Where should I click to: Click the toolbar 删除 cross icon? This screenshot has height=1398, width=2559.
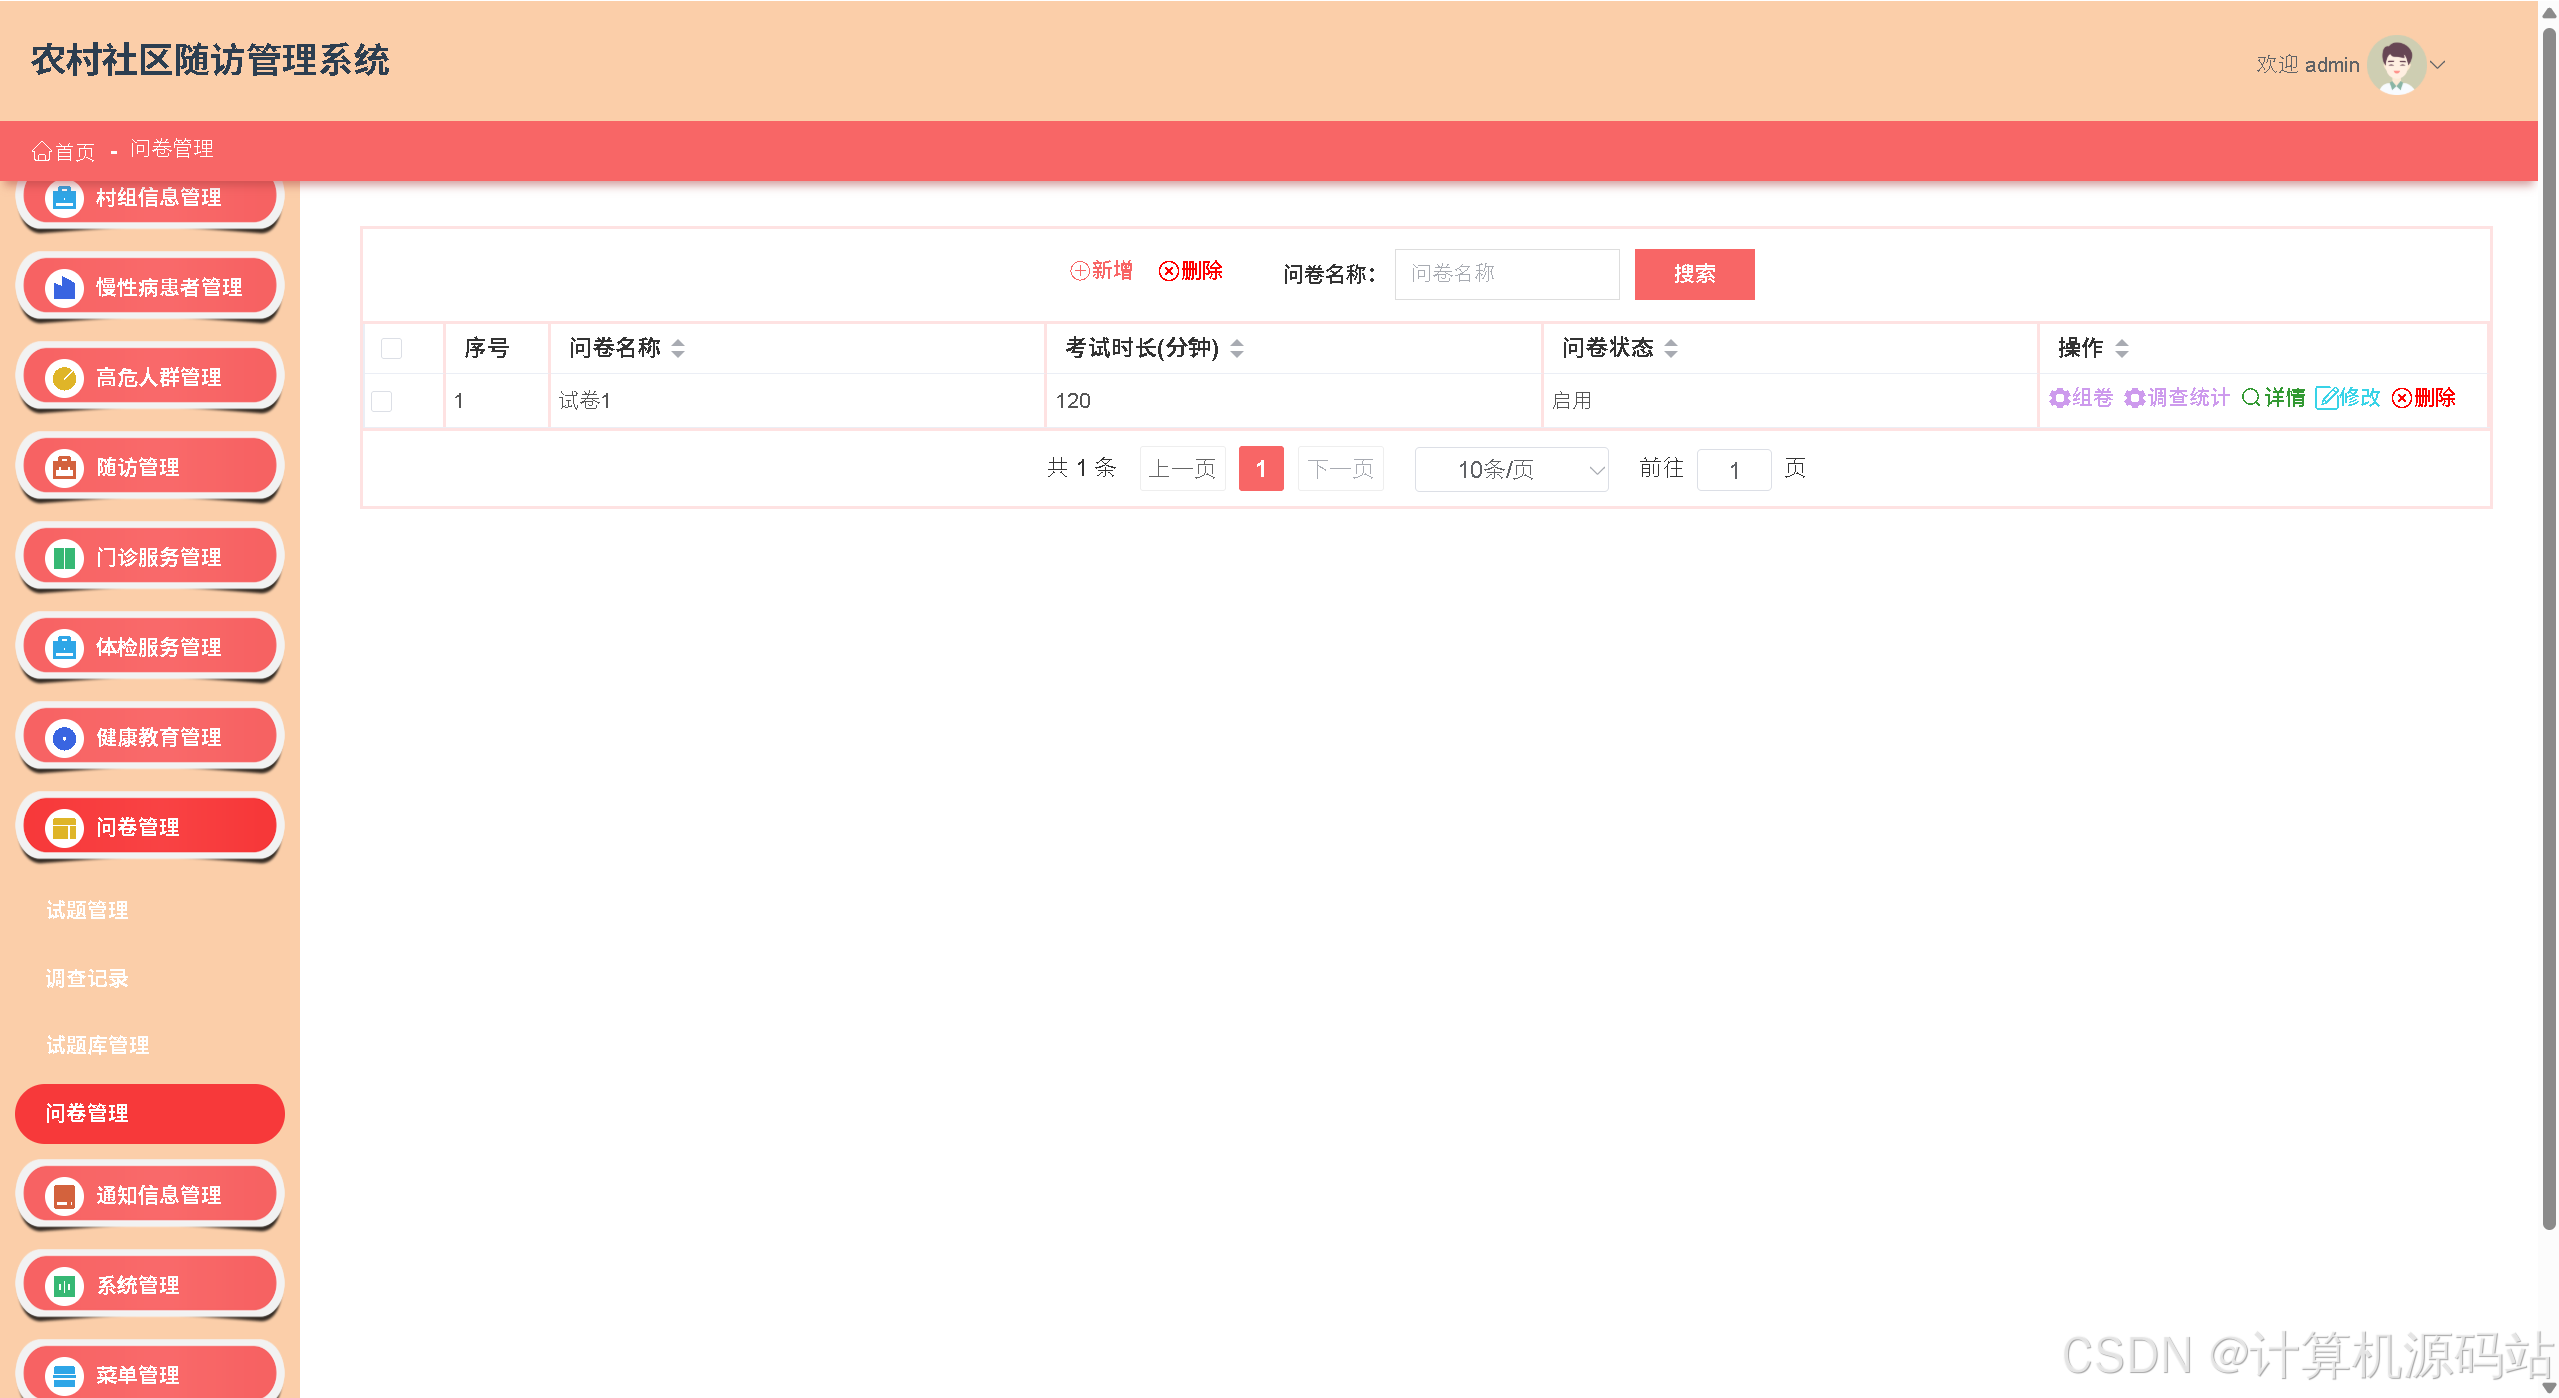click(1168, 271)
